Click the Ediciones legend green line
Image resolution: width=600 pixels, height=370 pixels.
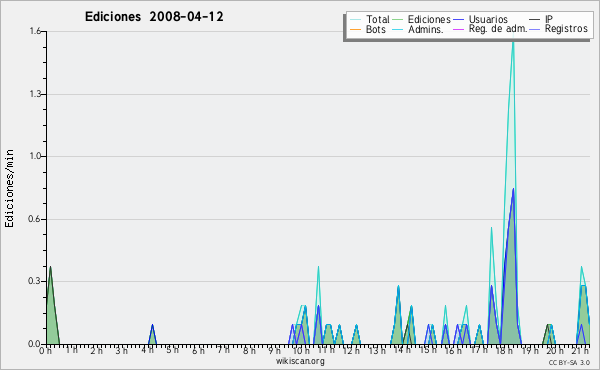[398, 19]
